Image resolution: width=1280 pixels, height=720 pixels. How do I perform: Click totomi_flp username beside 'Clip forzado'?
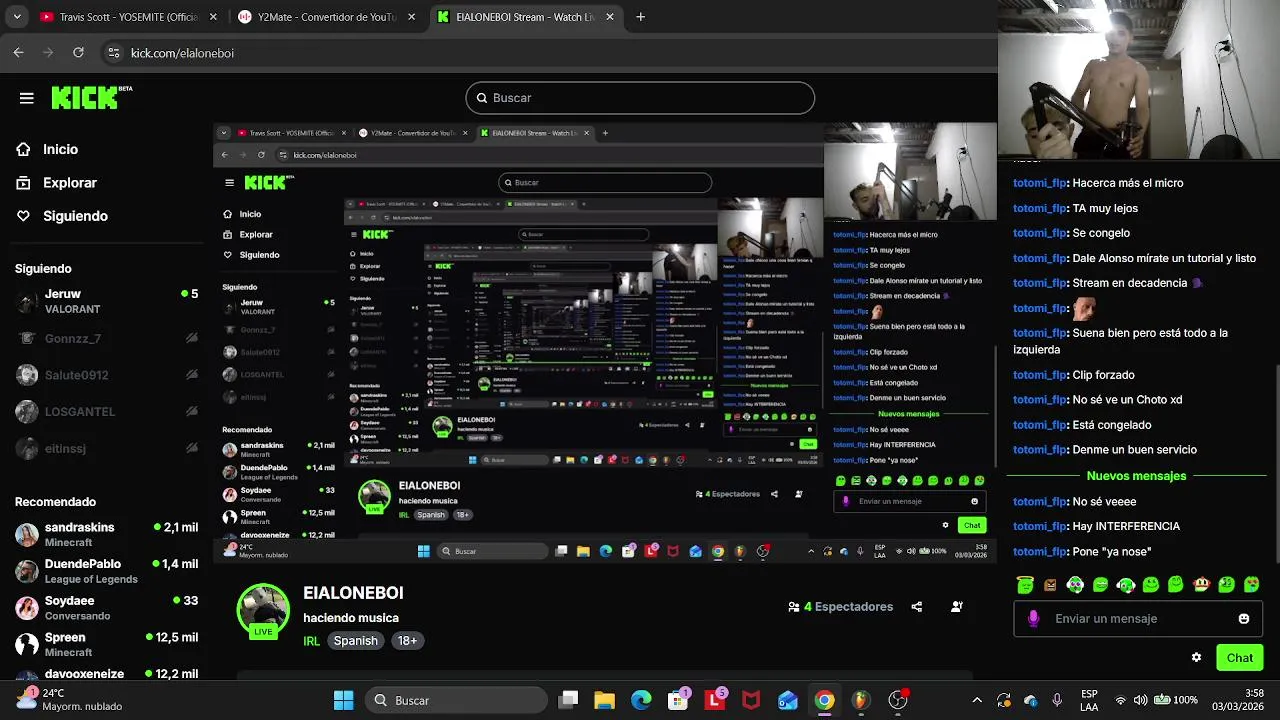[x=1040, y=375]
